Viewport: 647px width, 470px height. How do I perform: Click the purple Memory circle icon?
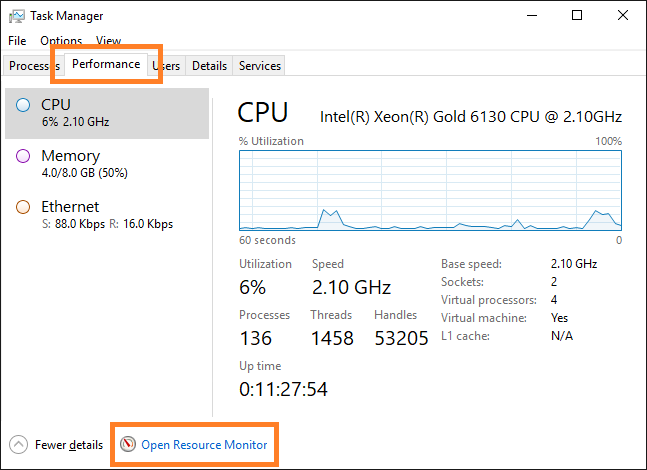(x=23, y=156)
